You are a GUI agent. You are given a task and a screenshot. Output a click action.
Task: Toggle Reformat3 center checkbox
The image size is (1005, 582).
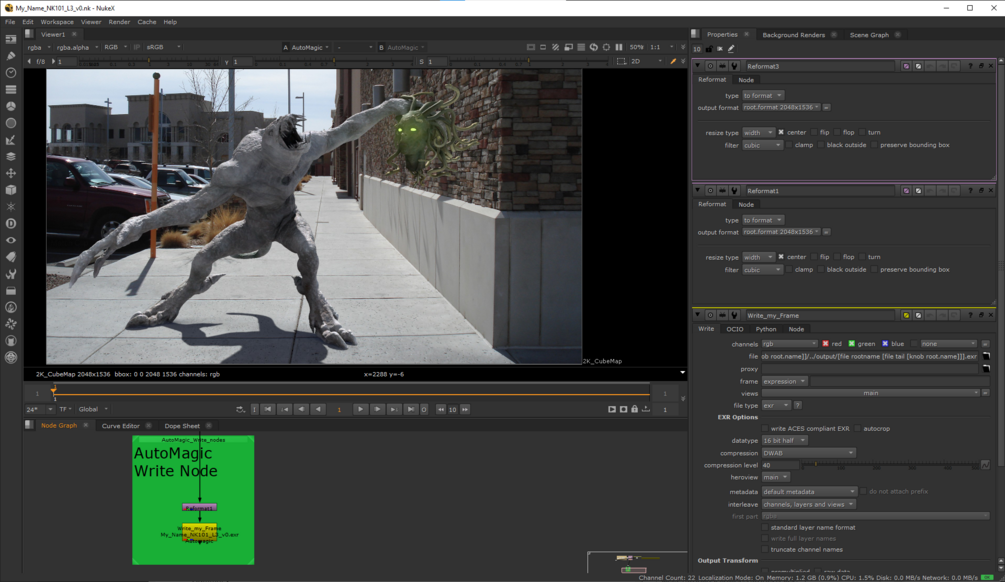click(x=781, y=132)
